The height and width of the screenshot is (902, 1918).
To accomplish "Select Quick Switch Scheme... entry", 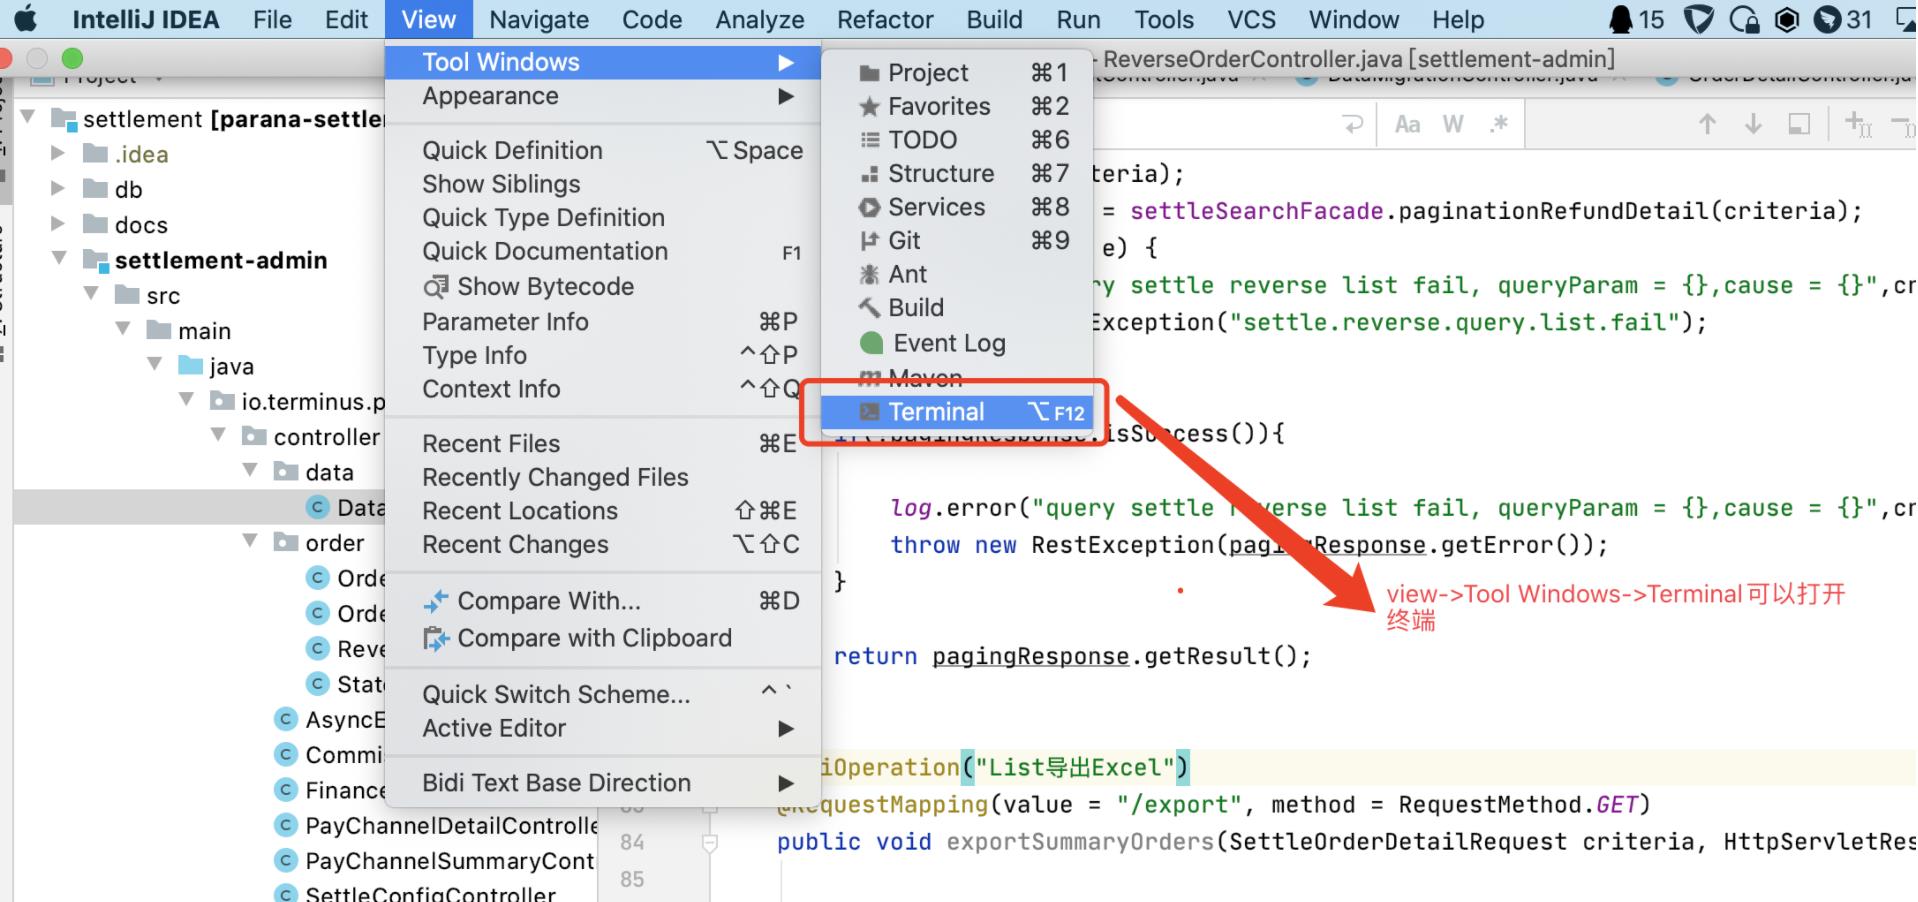I will 603,694.
